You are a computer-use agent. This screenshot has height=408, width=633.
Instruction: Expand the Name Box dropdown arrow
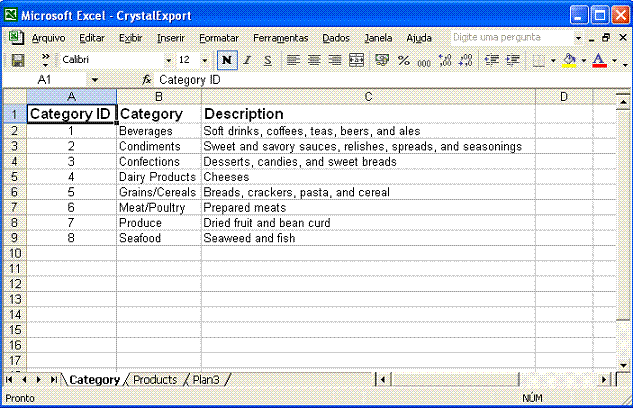coord(95,79)
